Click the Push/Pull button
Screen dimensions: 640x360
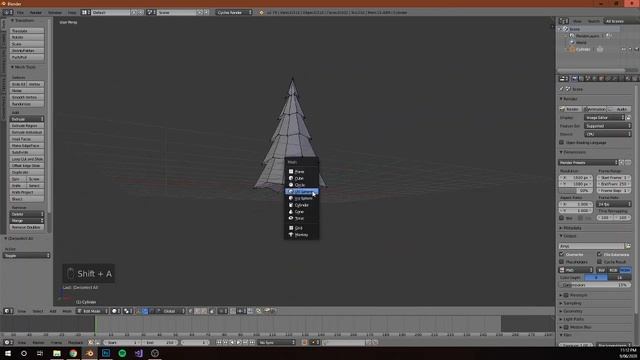pyautogui.click(x=27, y=57)
